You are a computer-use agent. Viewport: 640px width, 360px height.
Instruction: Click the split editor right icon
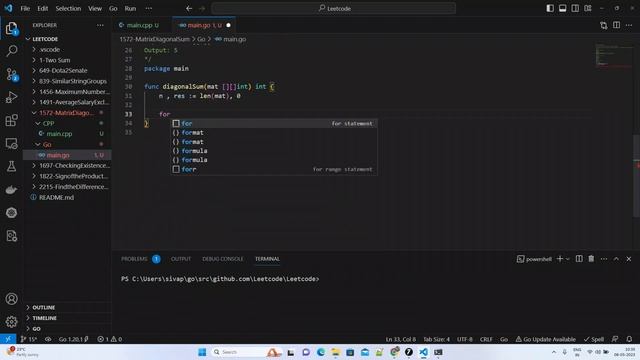[x=616, y=25]
